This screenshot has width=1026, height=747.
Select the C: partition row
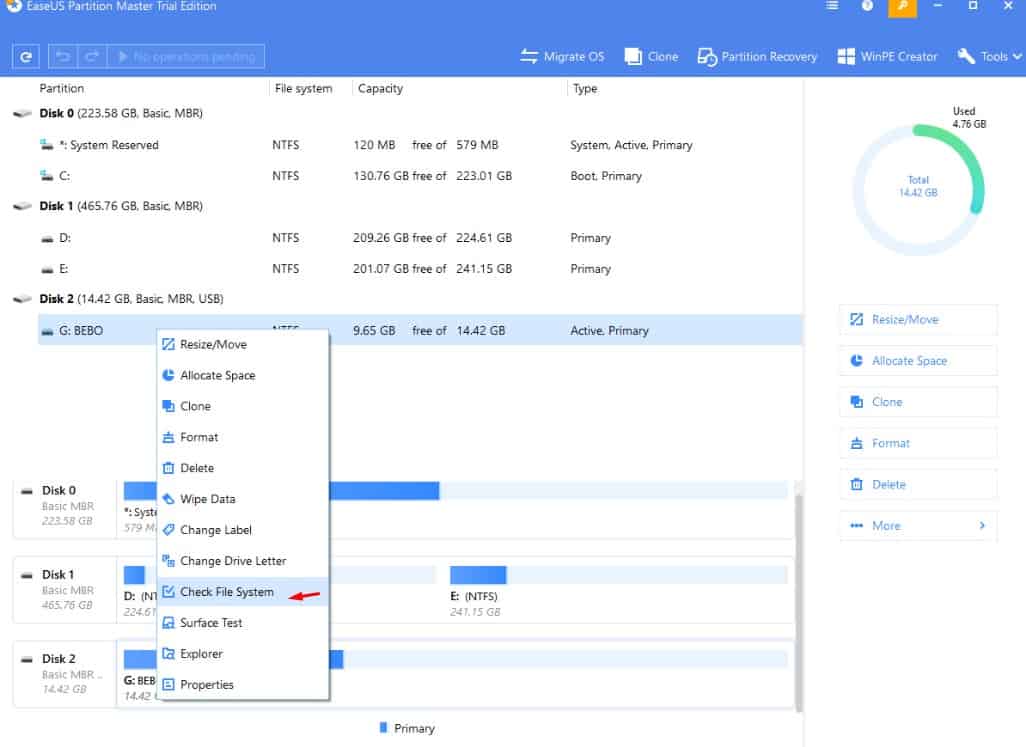pos(419,176)
